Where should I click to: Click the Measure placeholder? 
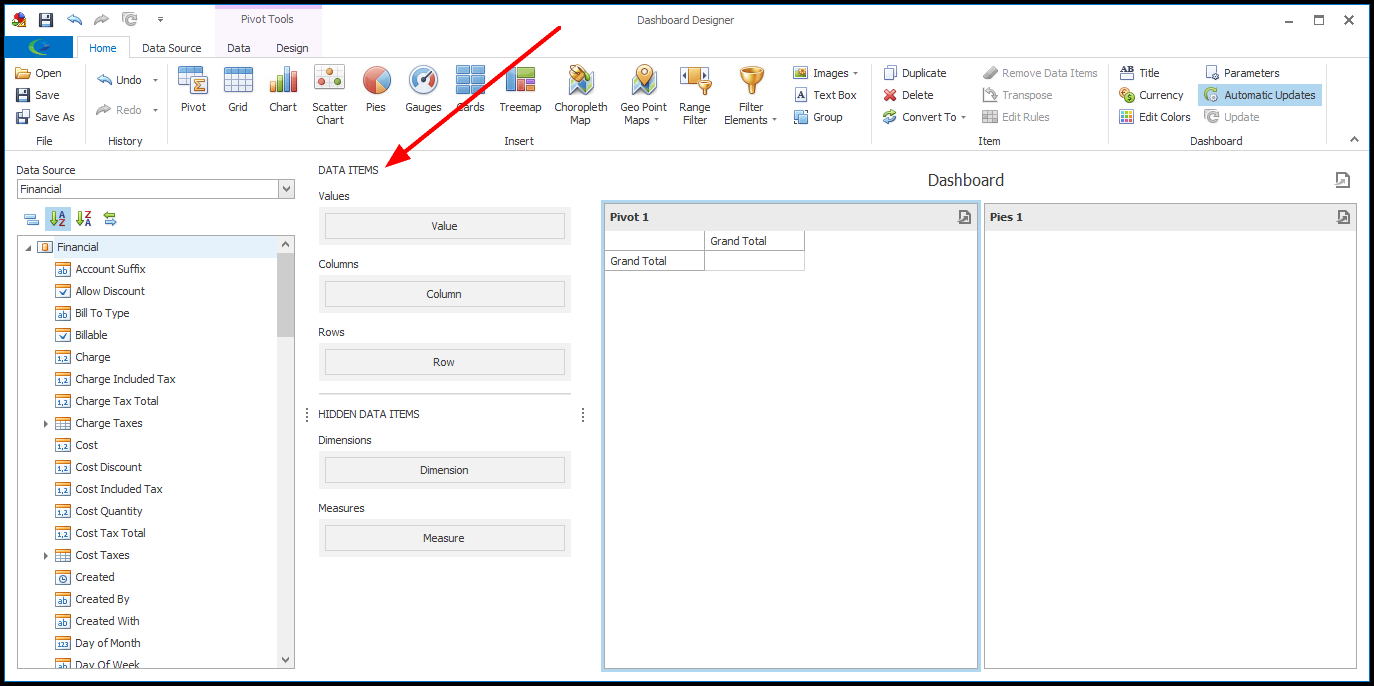(x=444, y=538)
